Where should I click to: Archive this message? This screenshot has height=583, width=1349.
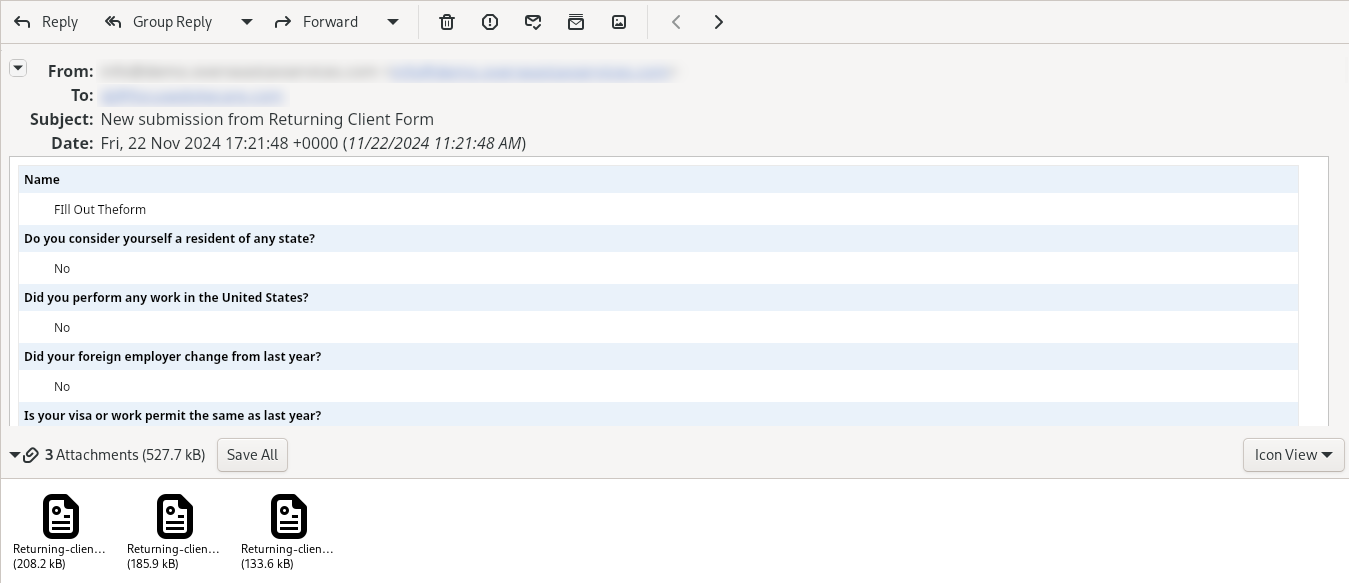(576, 22)
